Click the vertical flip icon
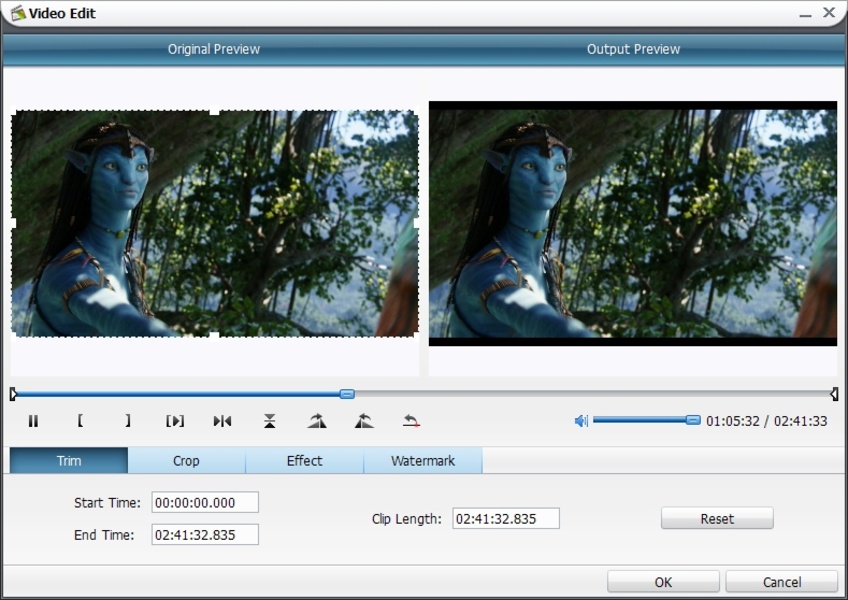Viewport: 848px width, 600px height. coord(270,421)
